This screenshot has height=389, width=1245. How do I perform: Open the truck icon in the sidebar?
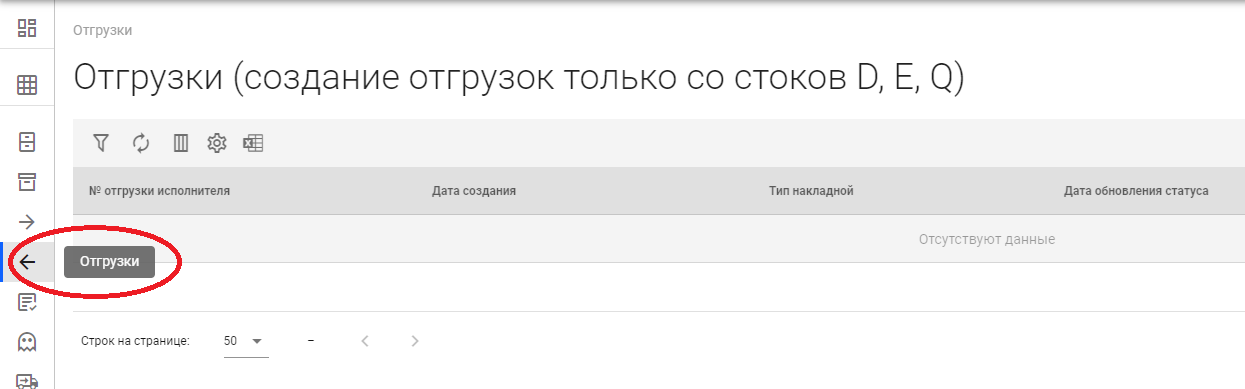click(27, 381)
